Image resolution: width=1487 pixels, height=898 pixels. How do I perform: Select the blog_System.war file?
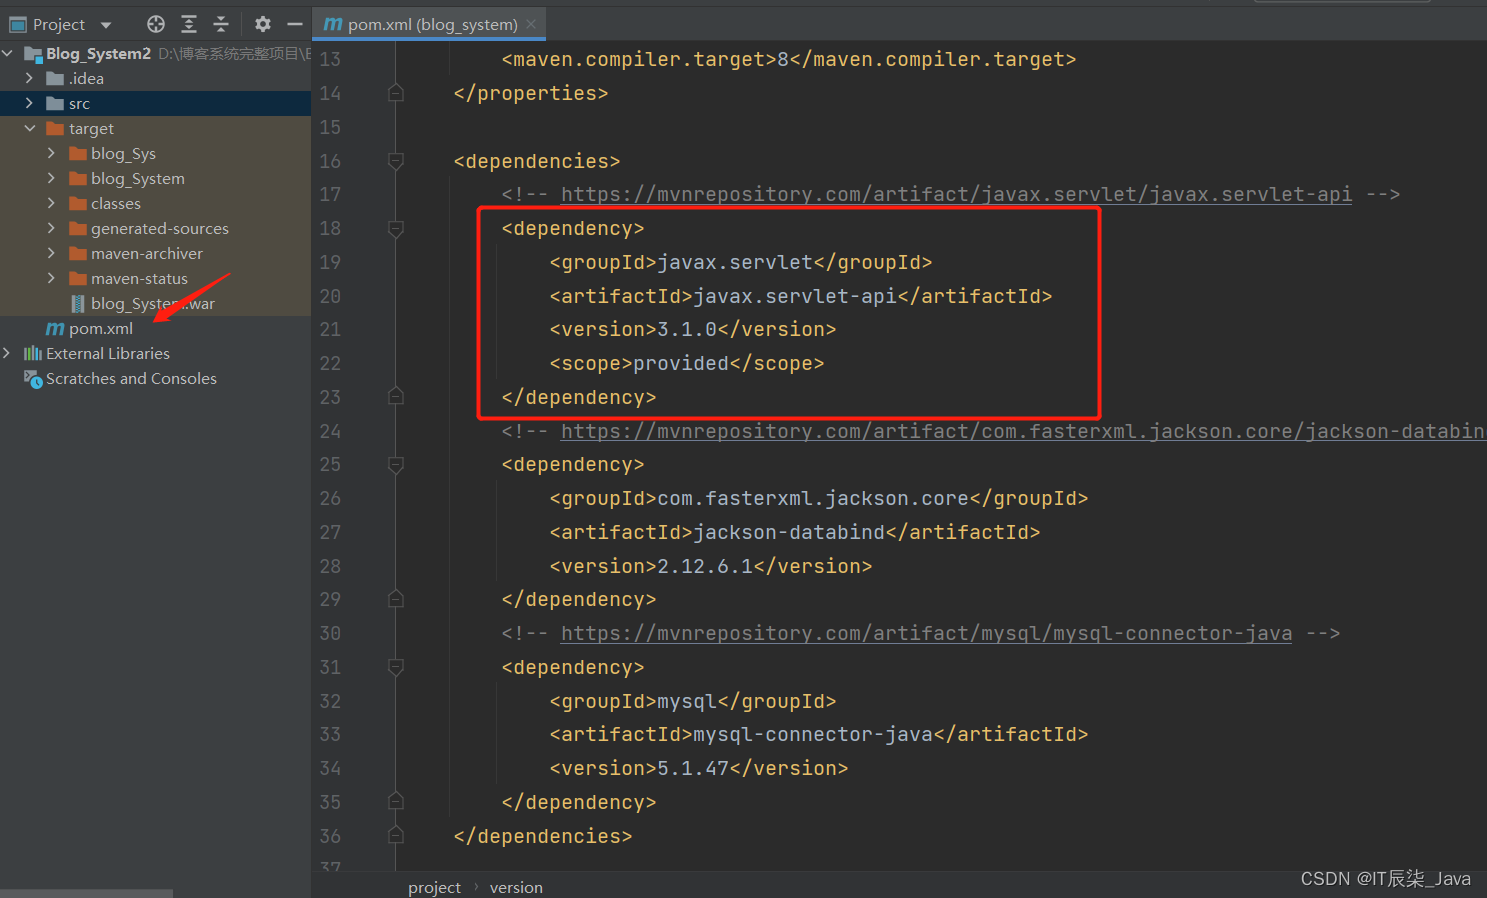tap(152, 303)
